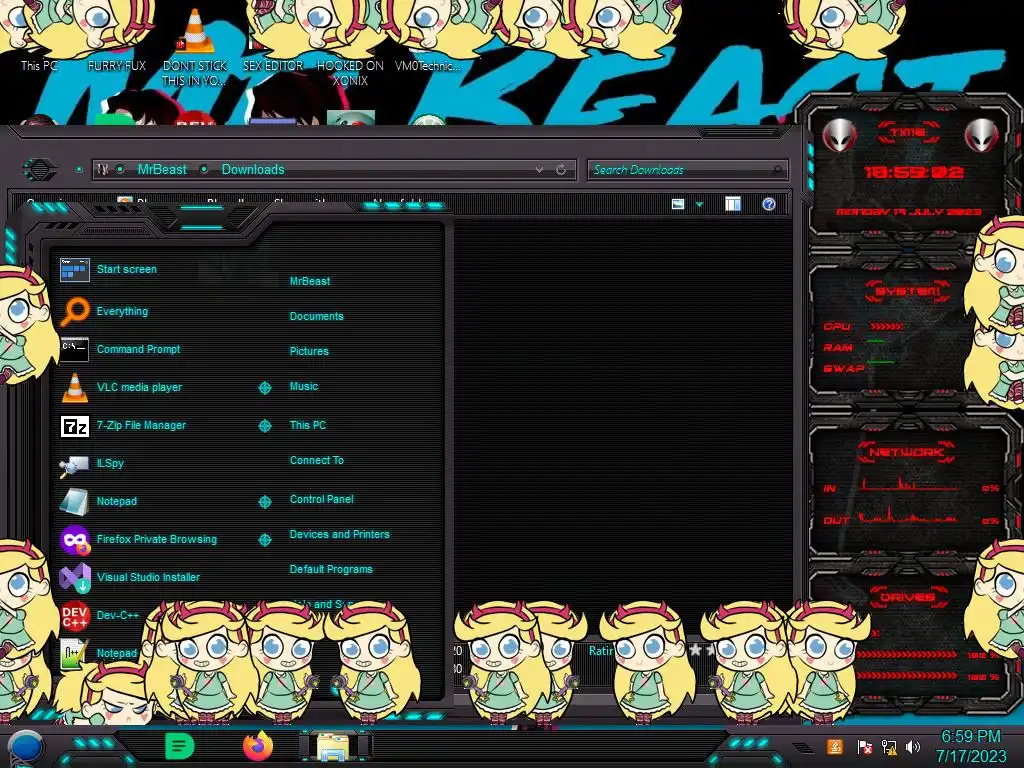Open Action Center flag tray icon
1024x768 pixels.
coord(865,746)
